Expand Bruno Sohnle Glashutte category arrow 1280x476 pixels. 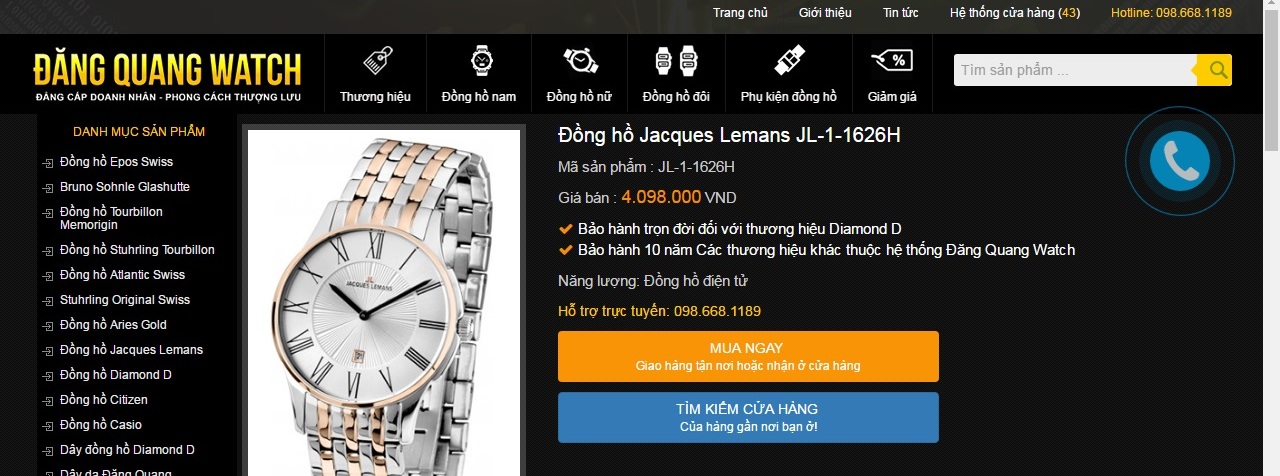47,188
